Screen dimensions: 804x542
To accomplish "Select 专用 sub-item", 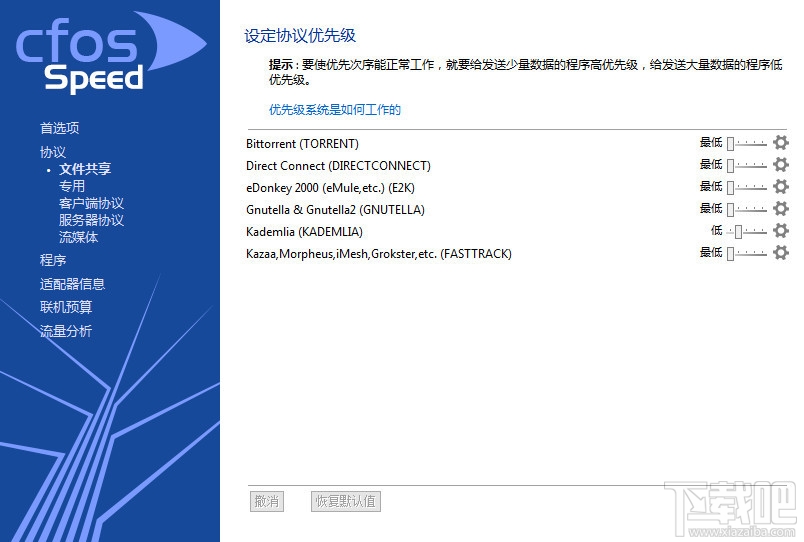I will pos(72,186).
